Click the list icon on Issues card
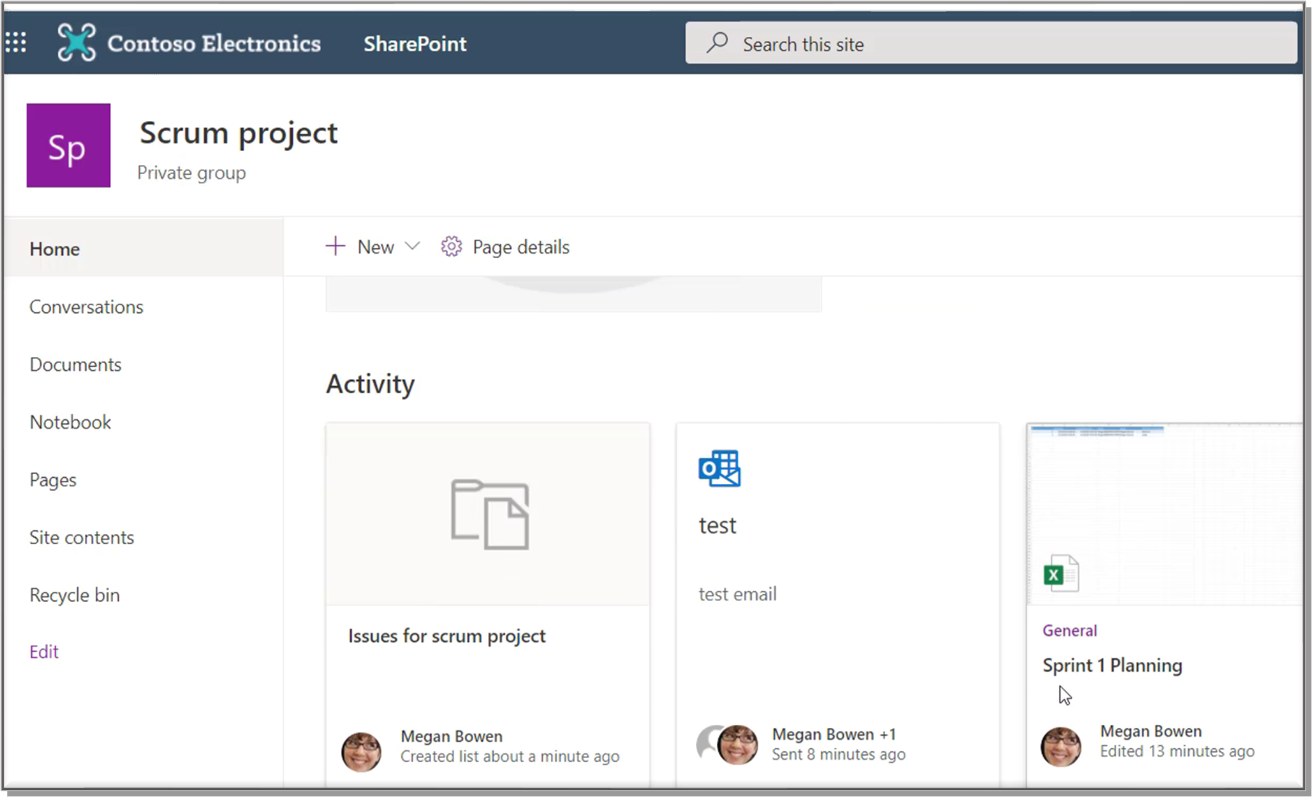 489,514
